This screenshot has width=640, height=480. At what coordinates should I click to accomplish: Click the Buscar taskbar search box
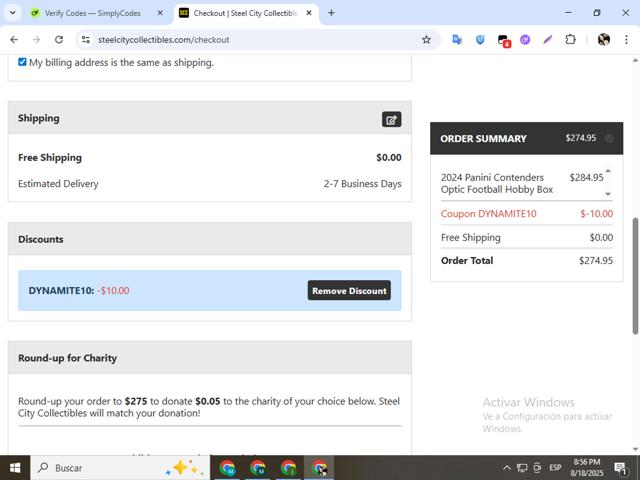click(x=120, y=468)
